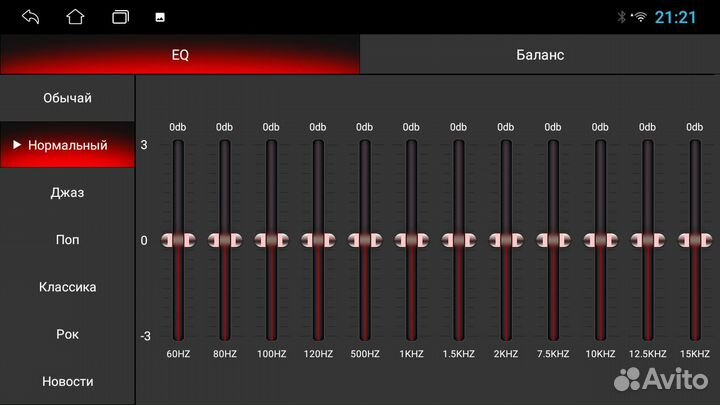Tap the image notification icon
Image resolution: width=720 pixels, height=405 pixels.
click(x=159, y=17)
